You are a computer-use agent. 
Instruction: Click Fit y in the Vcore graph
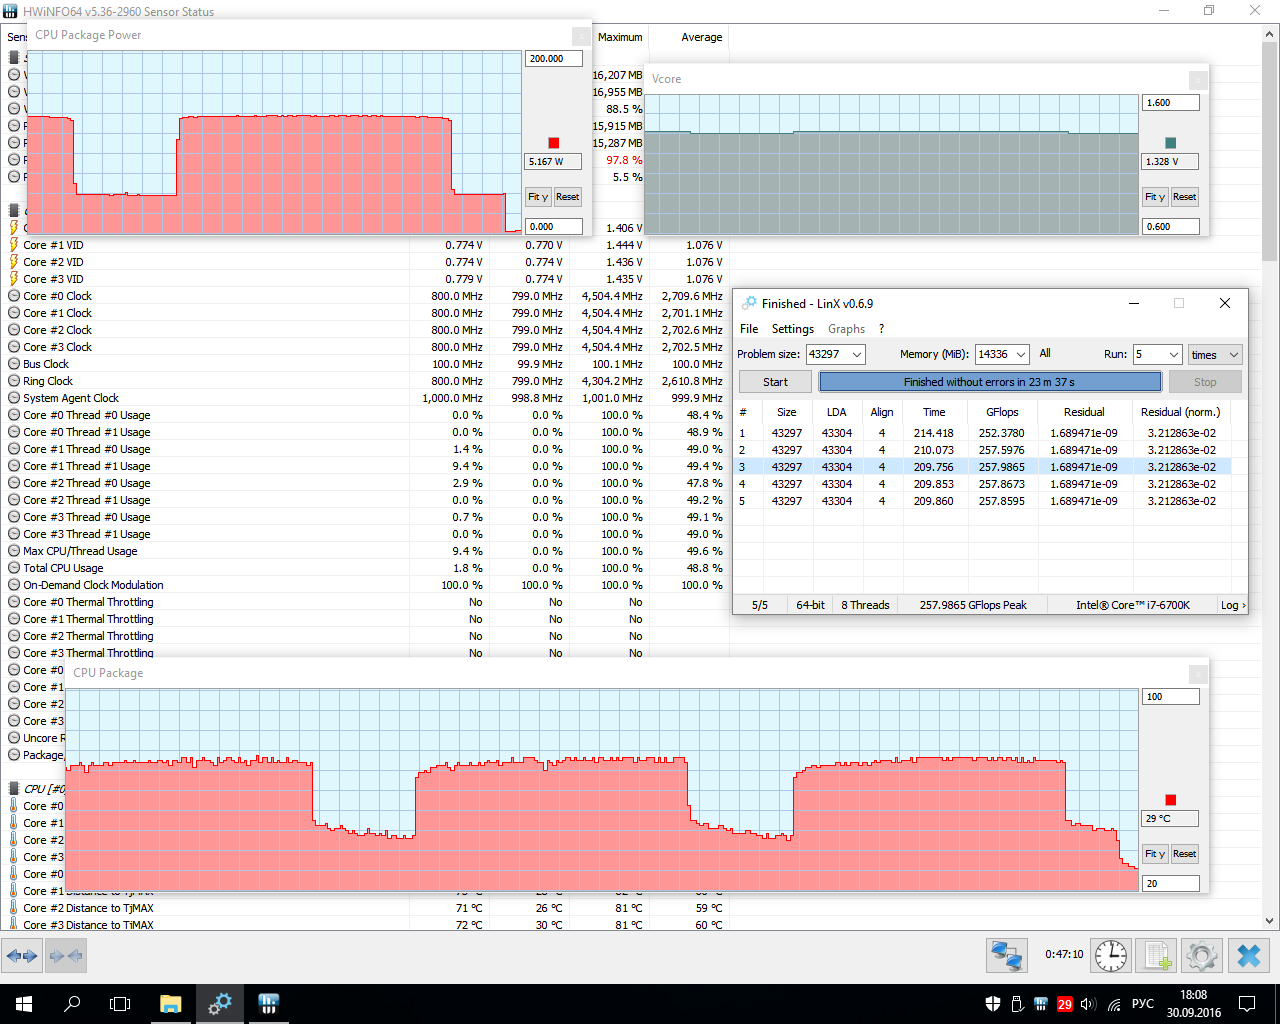point(1155,197)
